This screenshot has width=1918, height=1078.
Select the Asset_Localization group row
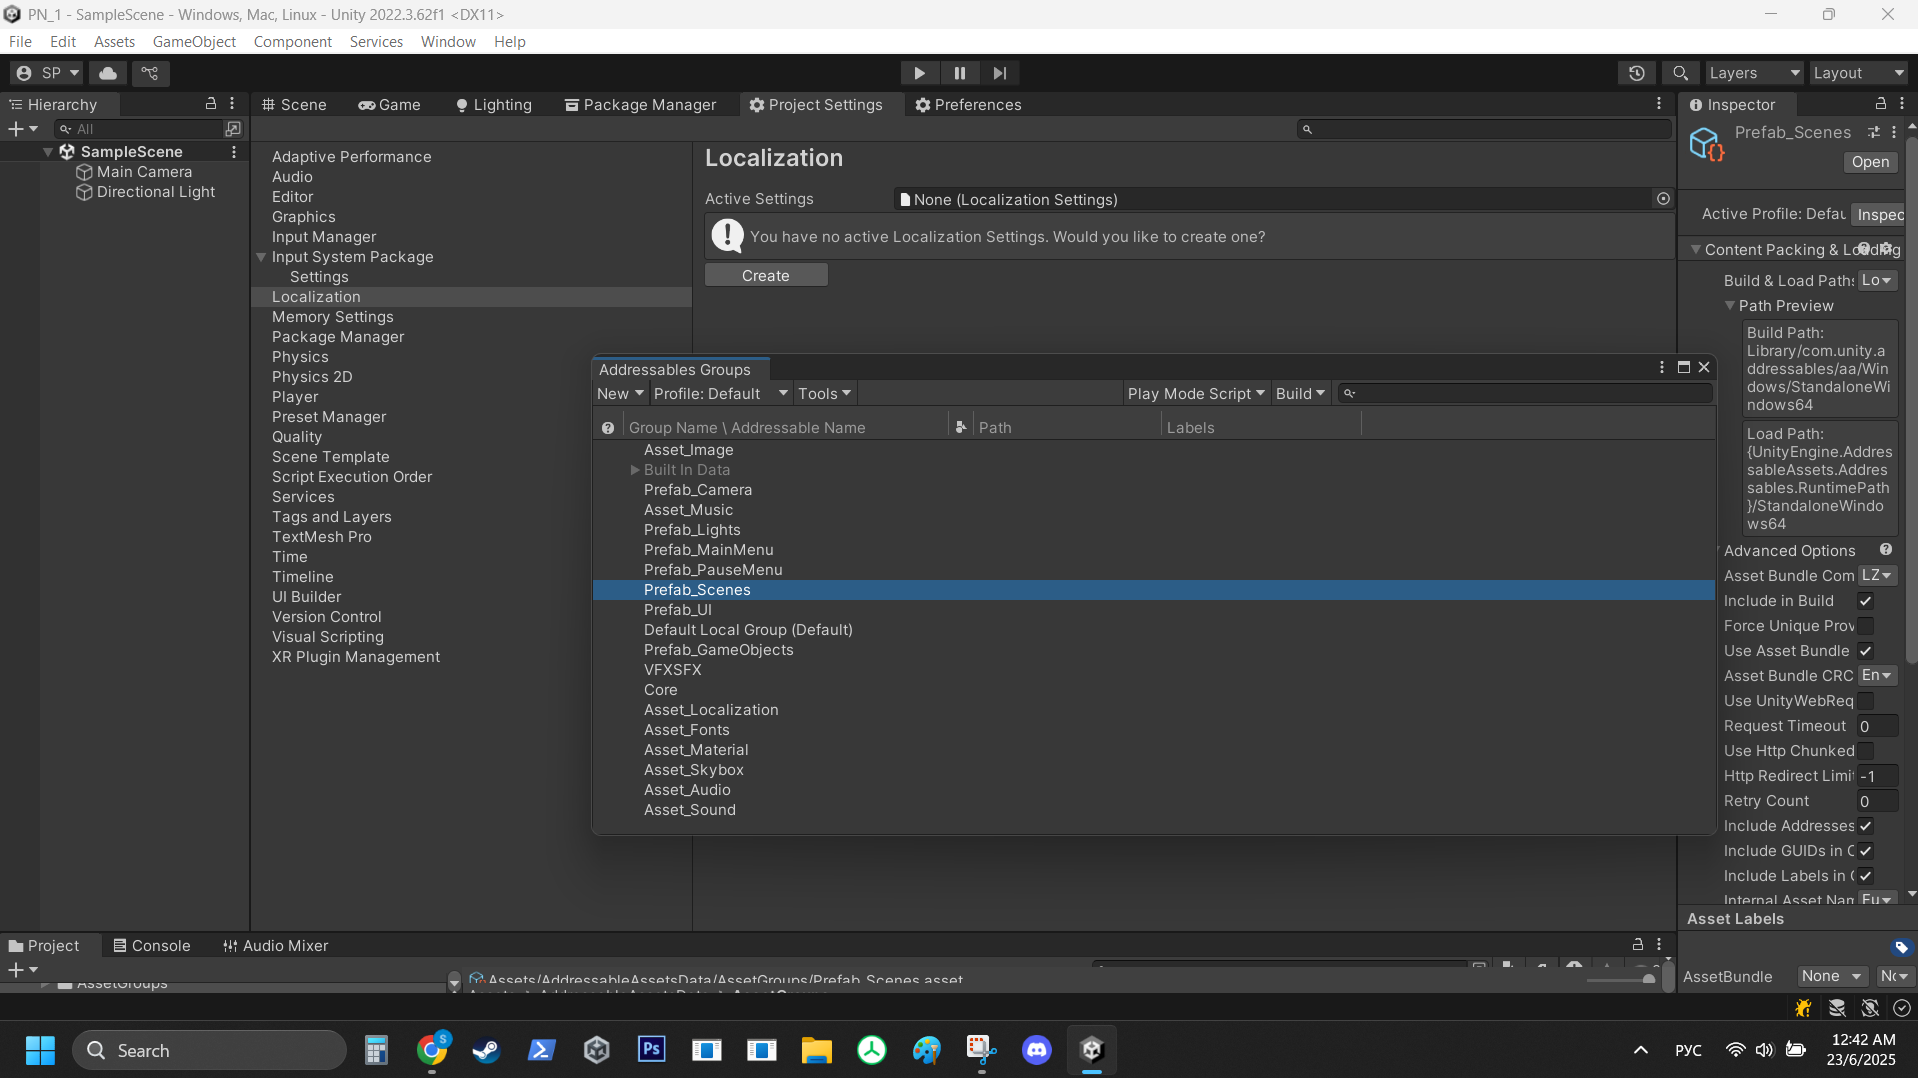1154,710
